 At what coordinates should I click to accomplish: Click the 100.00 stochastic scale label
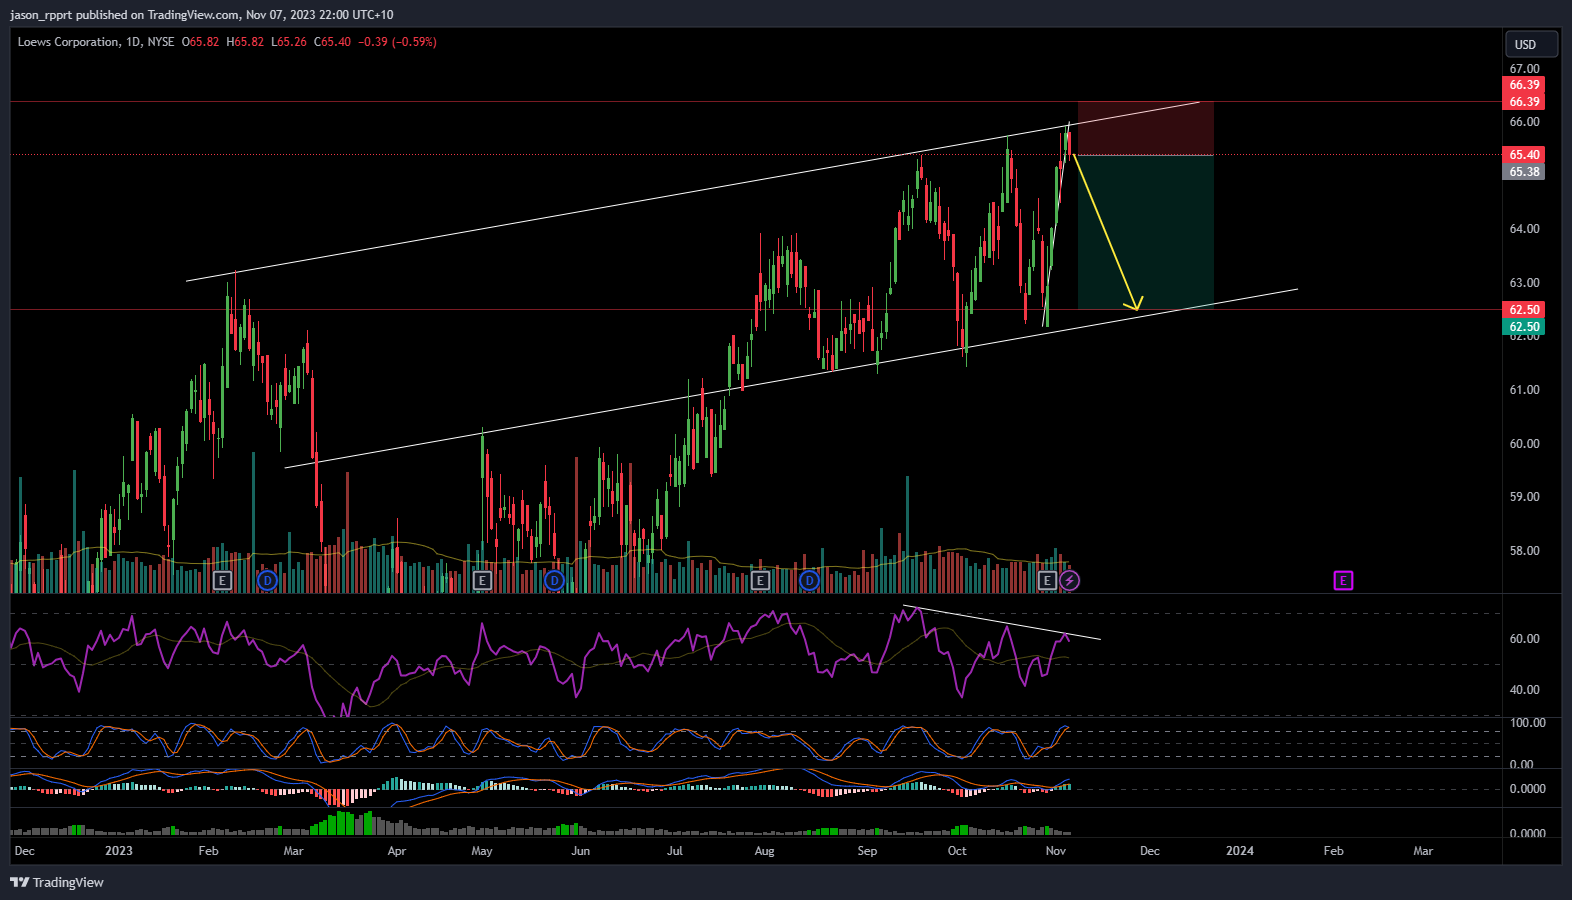pos(1527,723)
